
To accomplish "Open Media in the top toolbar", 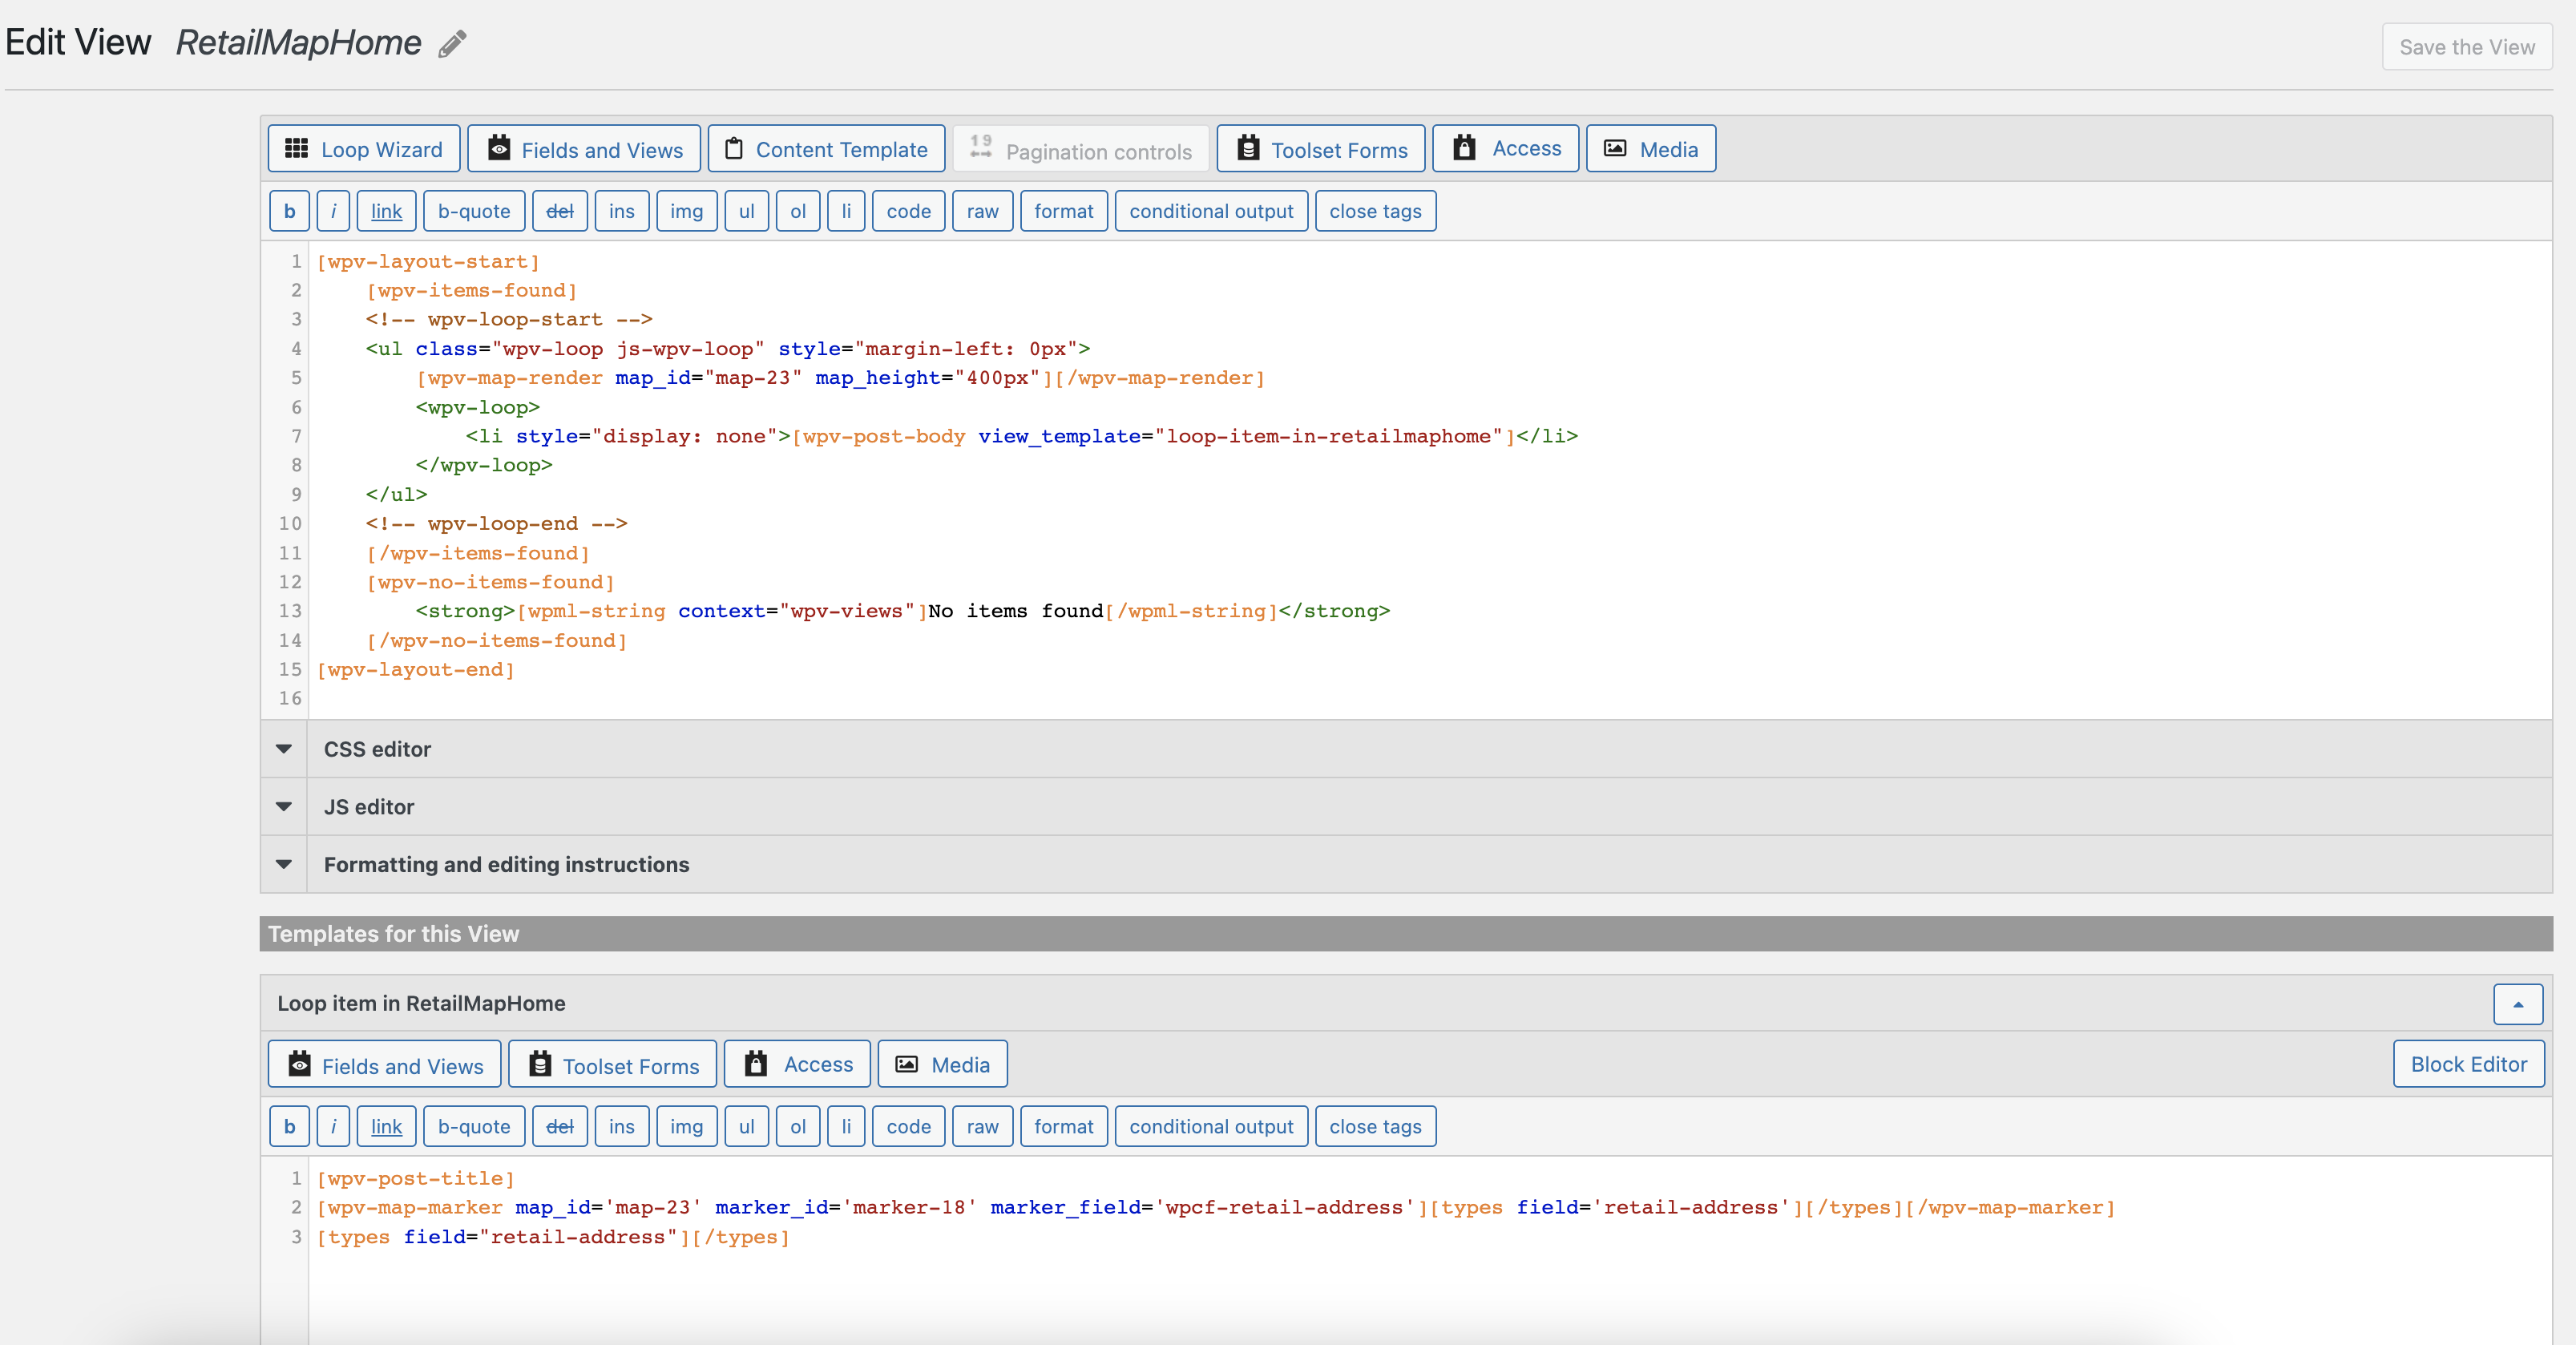I will [x=1651, y=149].
